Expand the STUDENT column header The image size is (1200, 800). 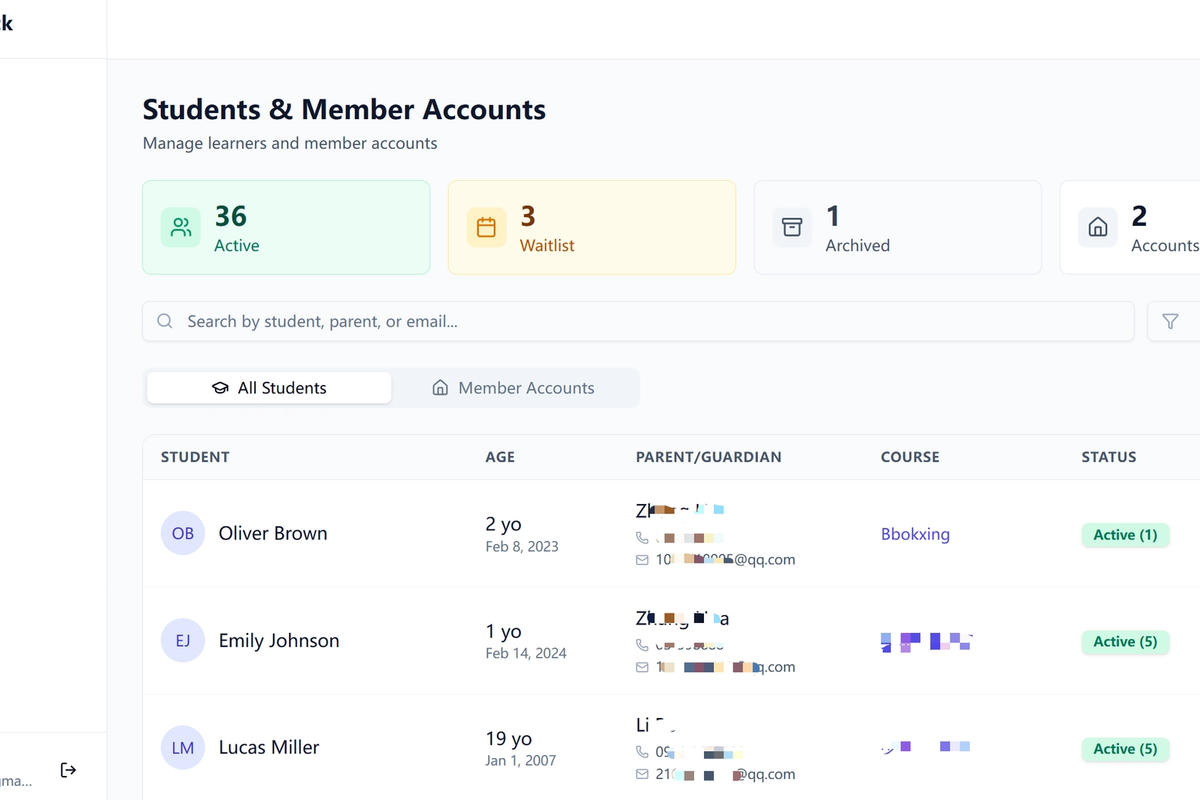(195, 457)
